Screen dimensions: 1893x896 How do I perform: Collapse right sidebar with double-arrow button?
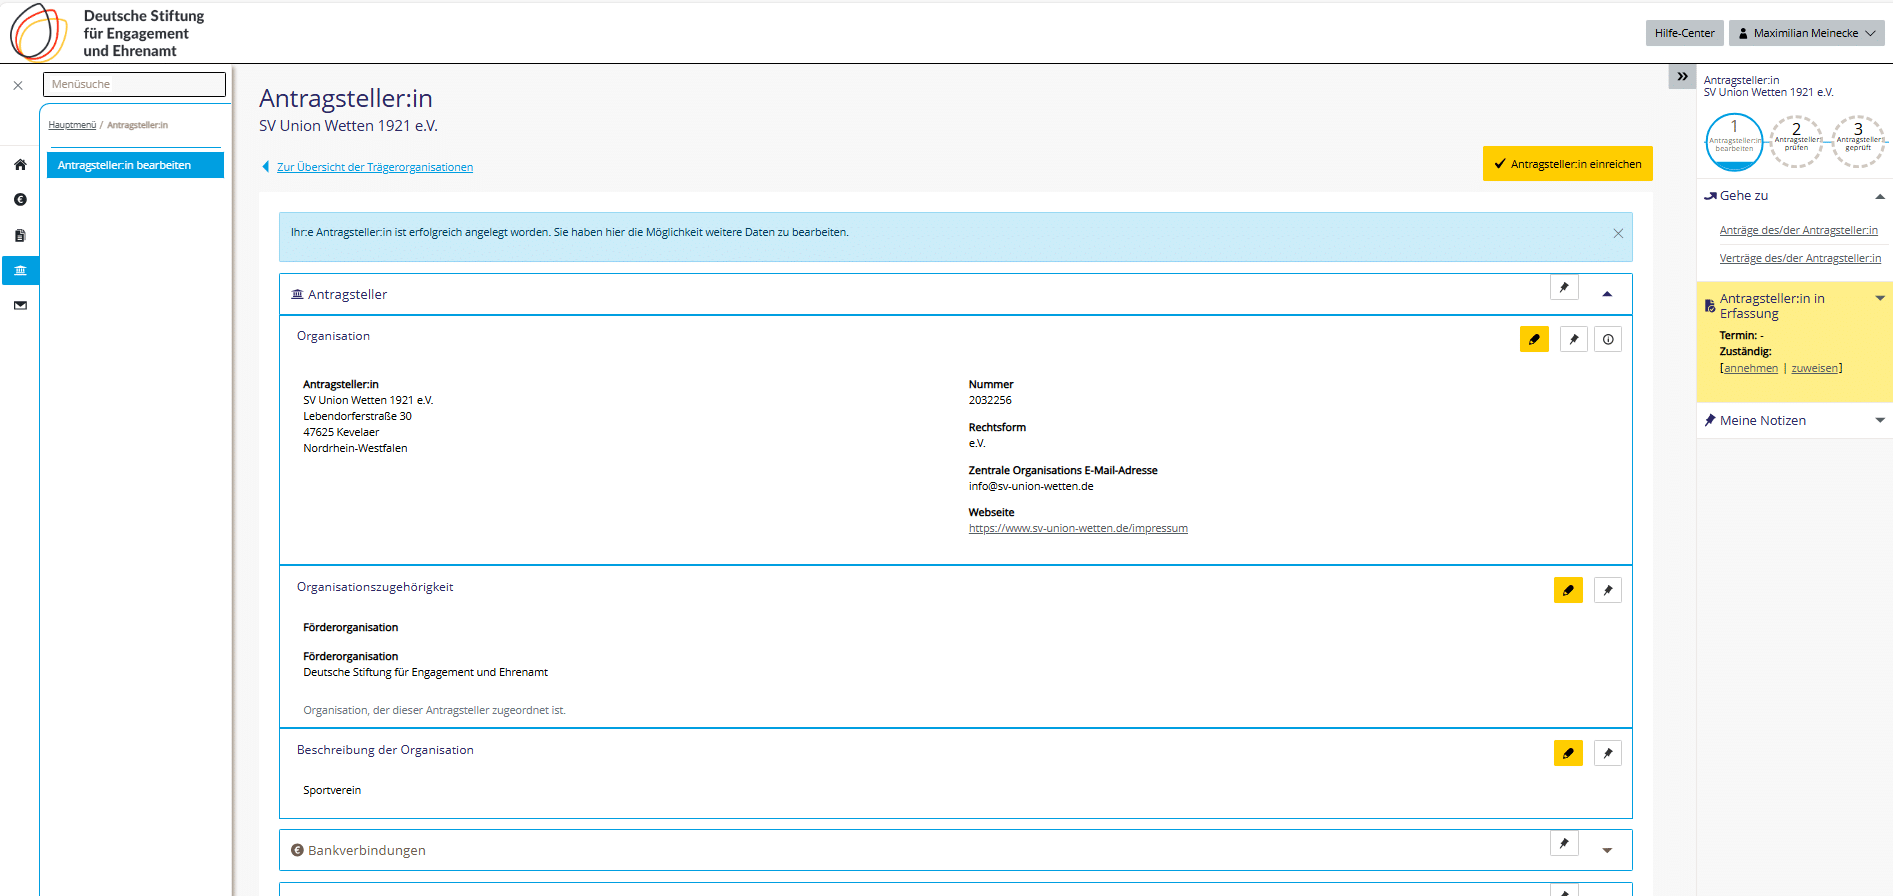[x=1682, y=77]
